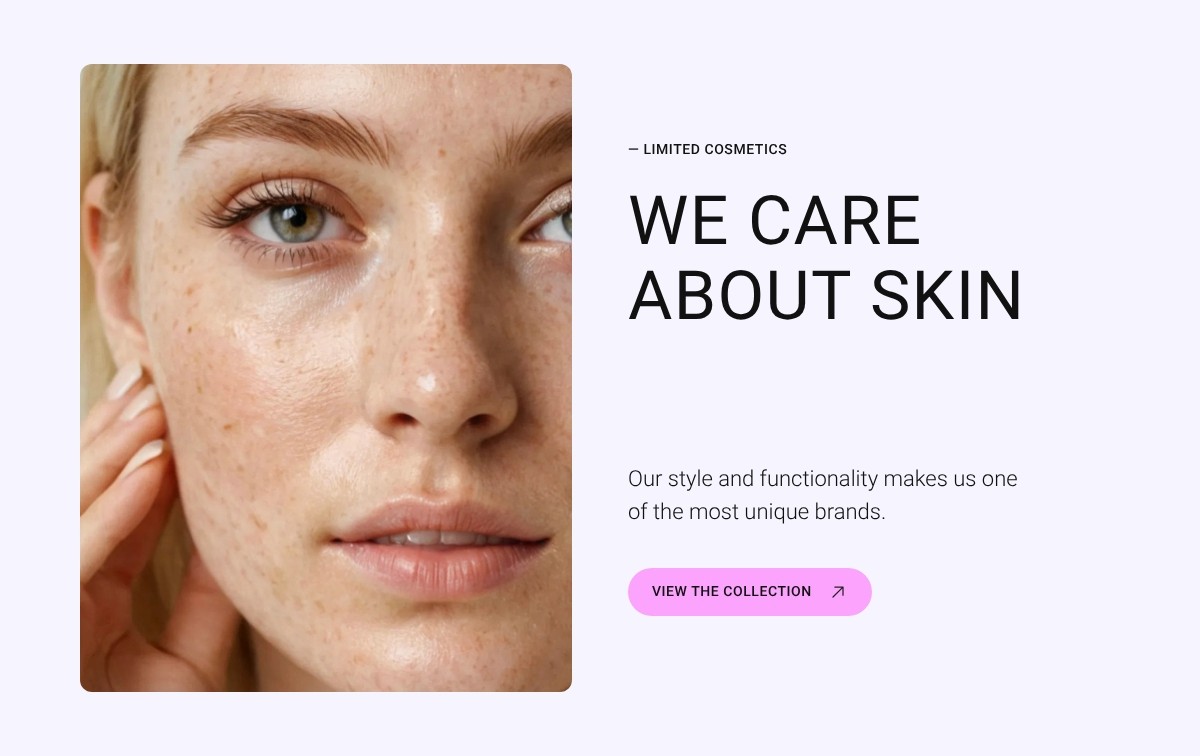Click the 'of the most unique brands.' line
Viewport: 1200px width, 756px height.
coord(757,512)
